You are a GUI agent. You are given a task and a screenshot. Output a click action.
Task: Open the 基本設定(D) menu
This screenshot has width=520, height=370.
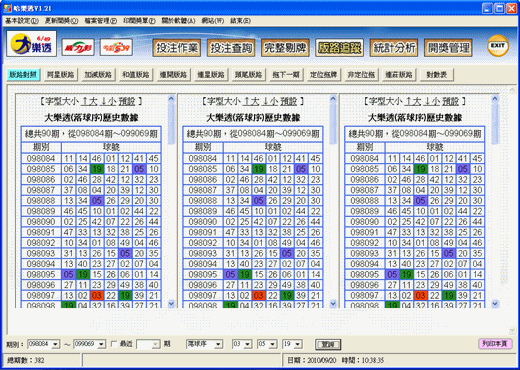pyautogui.click(x=22, y=21)
